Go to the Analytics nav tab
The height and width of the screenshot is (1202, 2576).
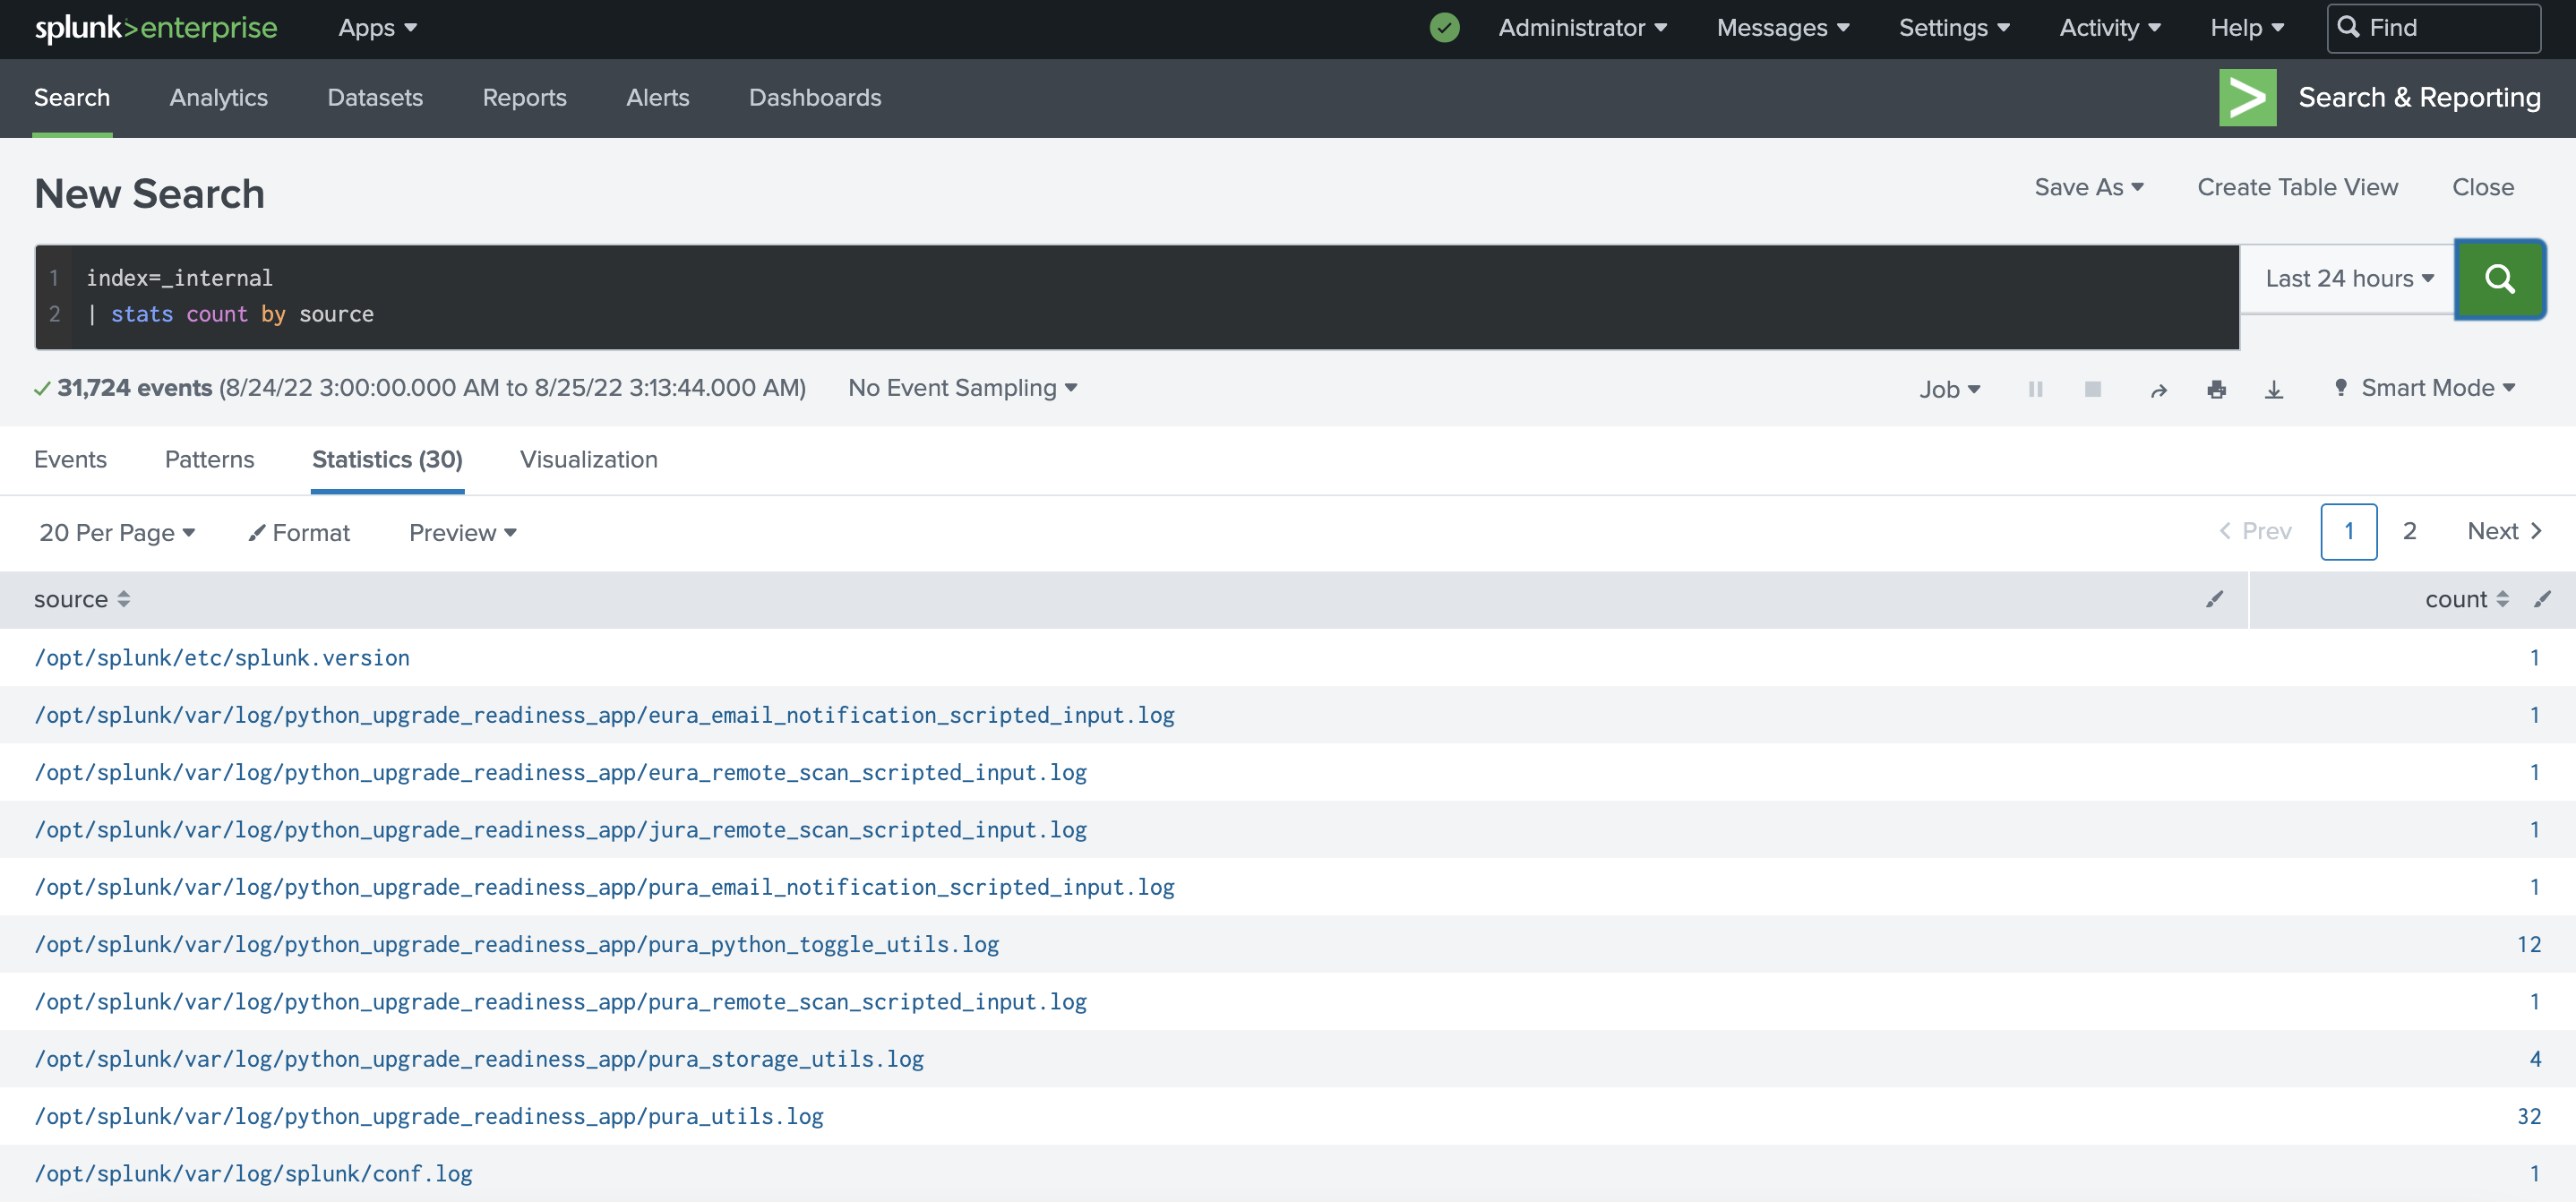(218, 97)
